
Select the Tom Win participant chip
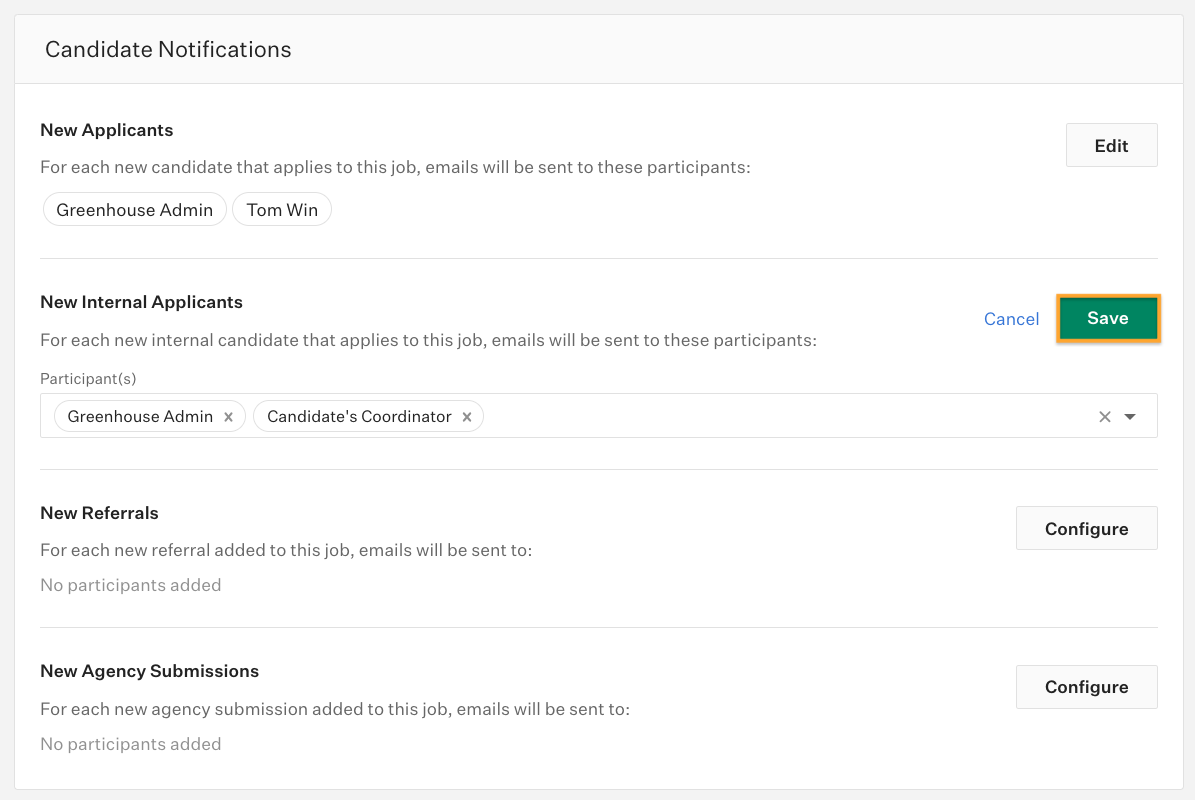point(282,210)
